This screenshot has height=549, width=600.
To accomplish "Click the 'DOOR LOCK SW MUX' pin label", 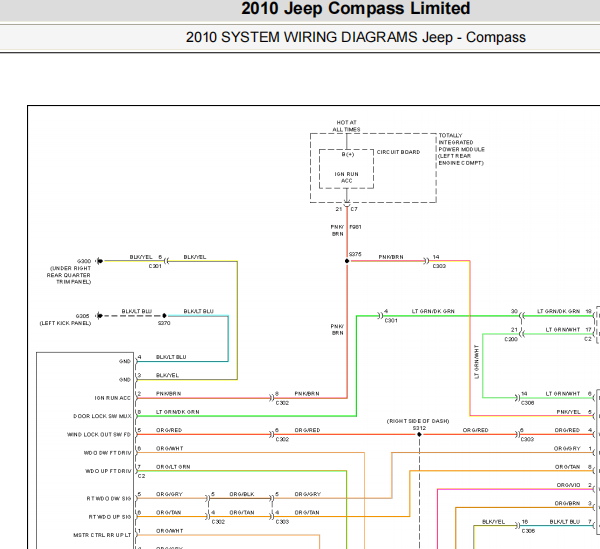I will point(102,416).
